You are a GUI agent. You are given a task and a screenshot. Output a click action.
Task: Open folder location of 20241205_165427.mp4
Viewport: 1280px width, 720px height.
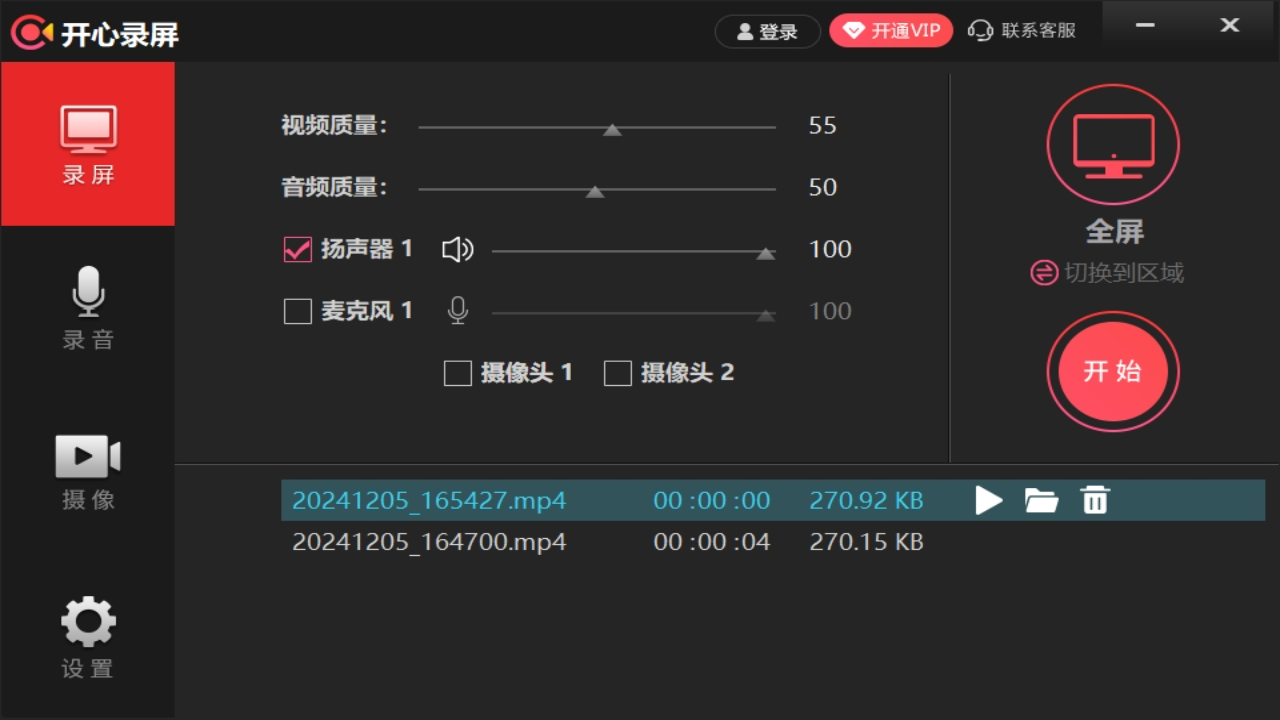click(x=1042, y=500)
